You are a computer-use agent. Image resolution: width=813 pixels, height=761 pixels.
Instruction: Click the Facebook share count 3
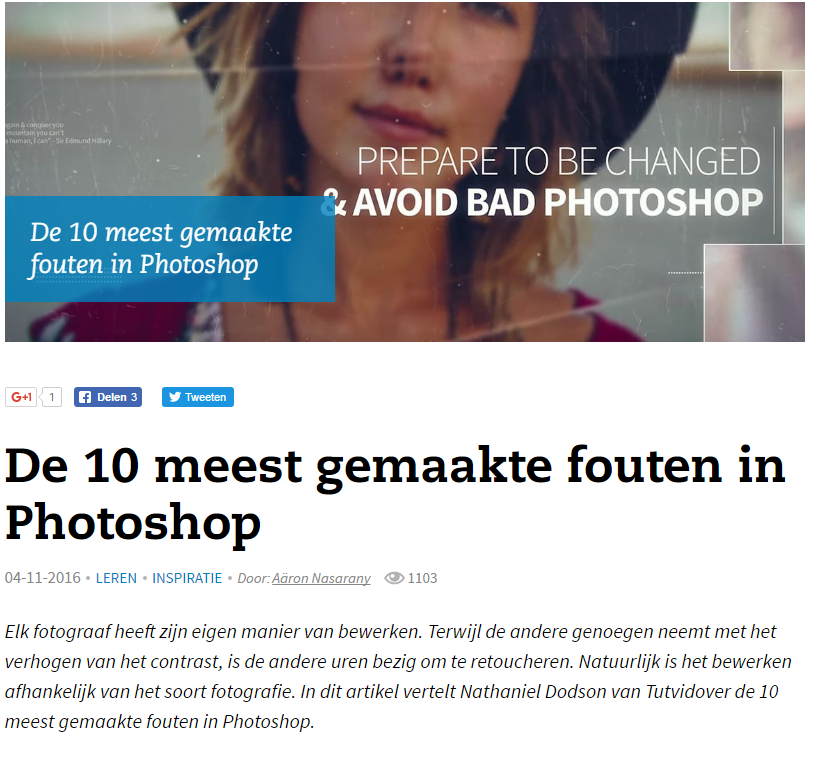pos(134,397)
